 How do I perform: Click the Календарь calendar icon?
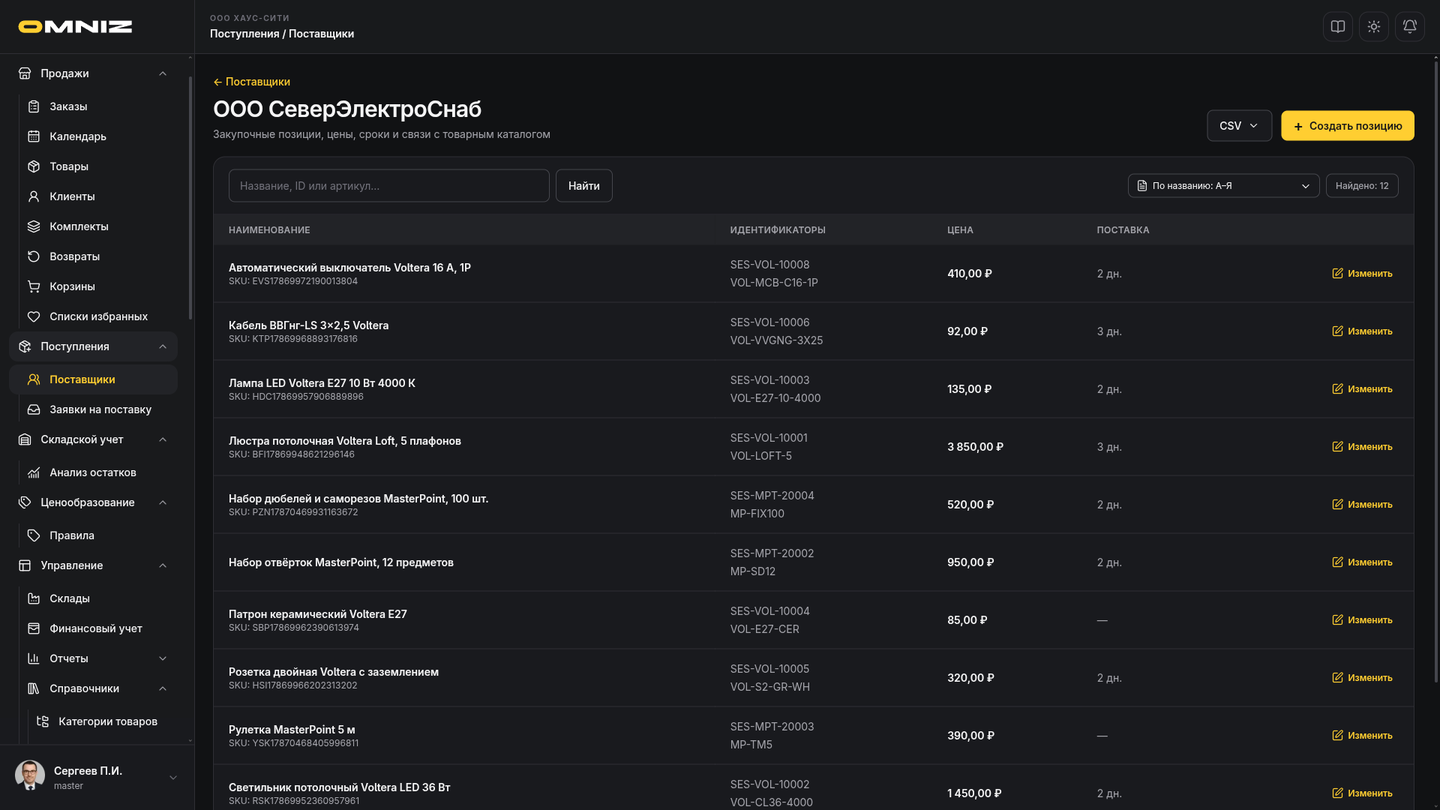(x=34, y=136)
